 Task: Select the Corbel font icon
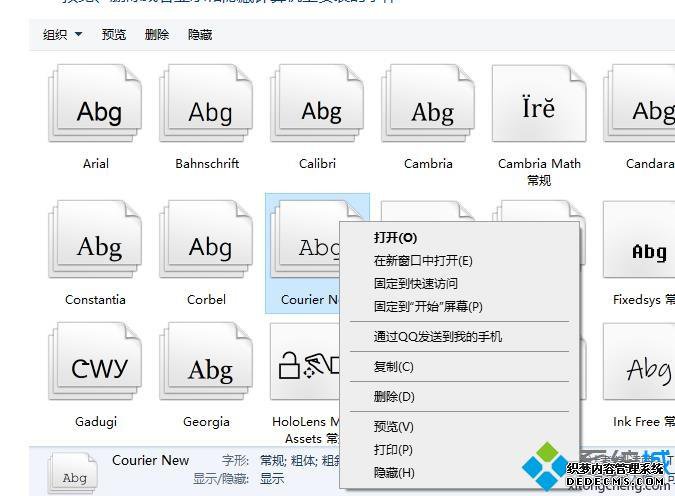[x=206, y=239]
